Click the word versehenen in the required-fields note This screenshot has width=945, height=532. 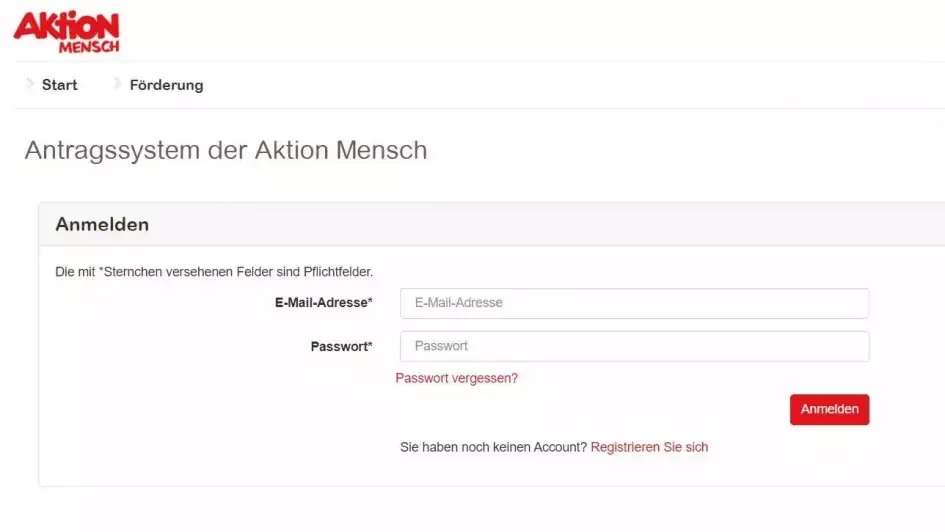199,272
